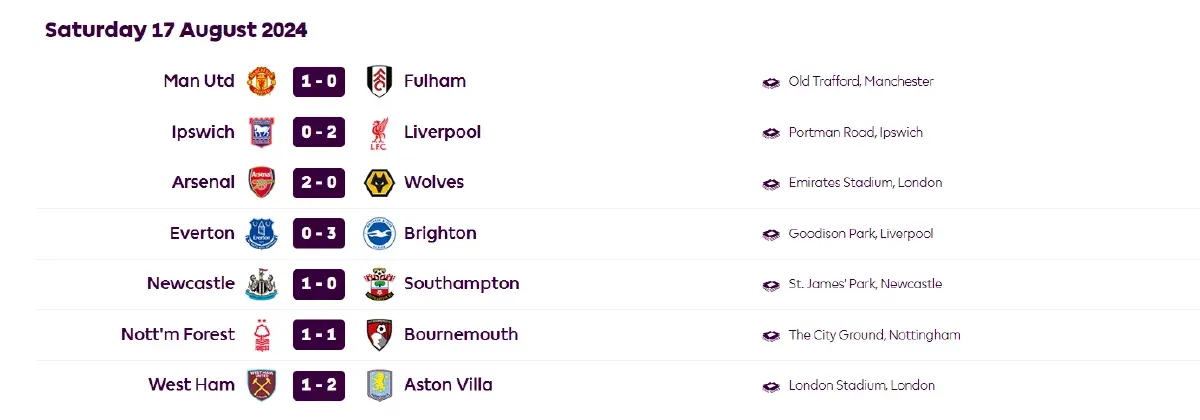Click the Wolves club crest
Viewport: 1200px width, 420px height.
click(379, 183)
